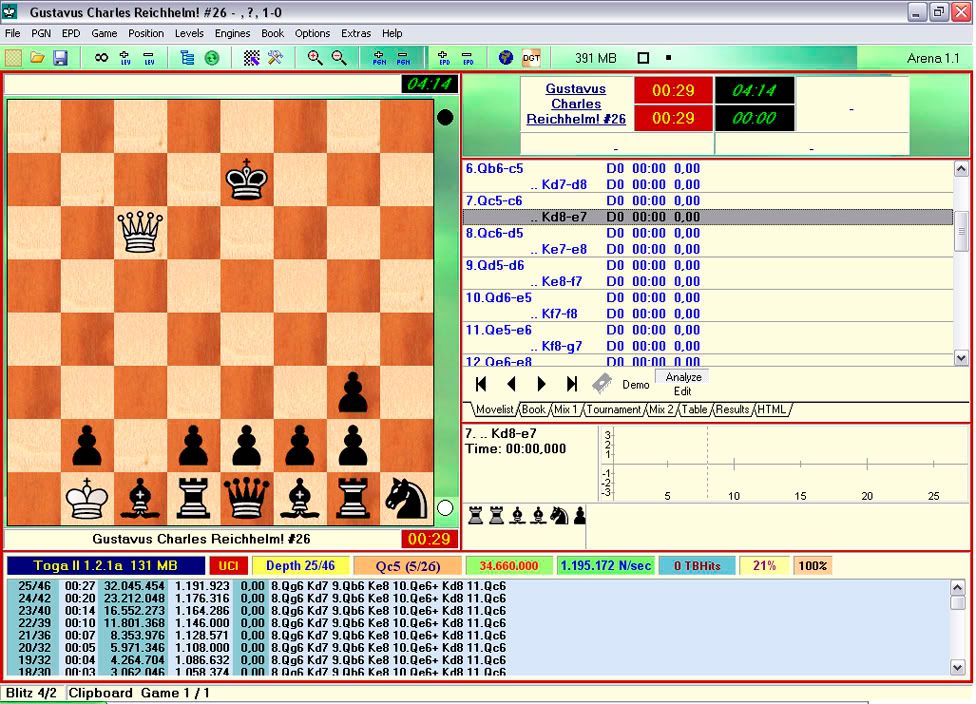The image size is (976, 704).
Task: Zoom in the board with the plus magnifier
Action: point(315,58)
